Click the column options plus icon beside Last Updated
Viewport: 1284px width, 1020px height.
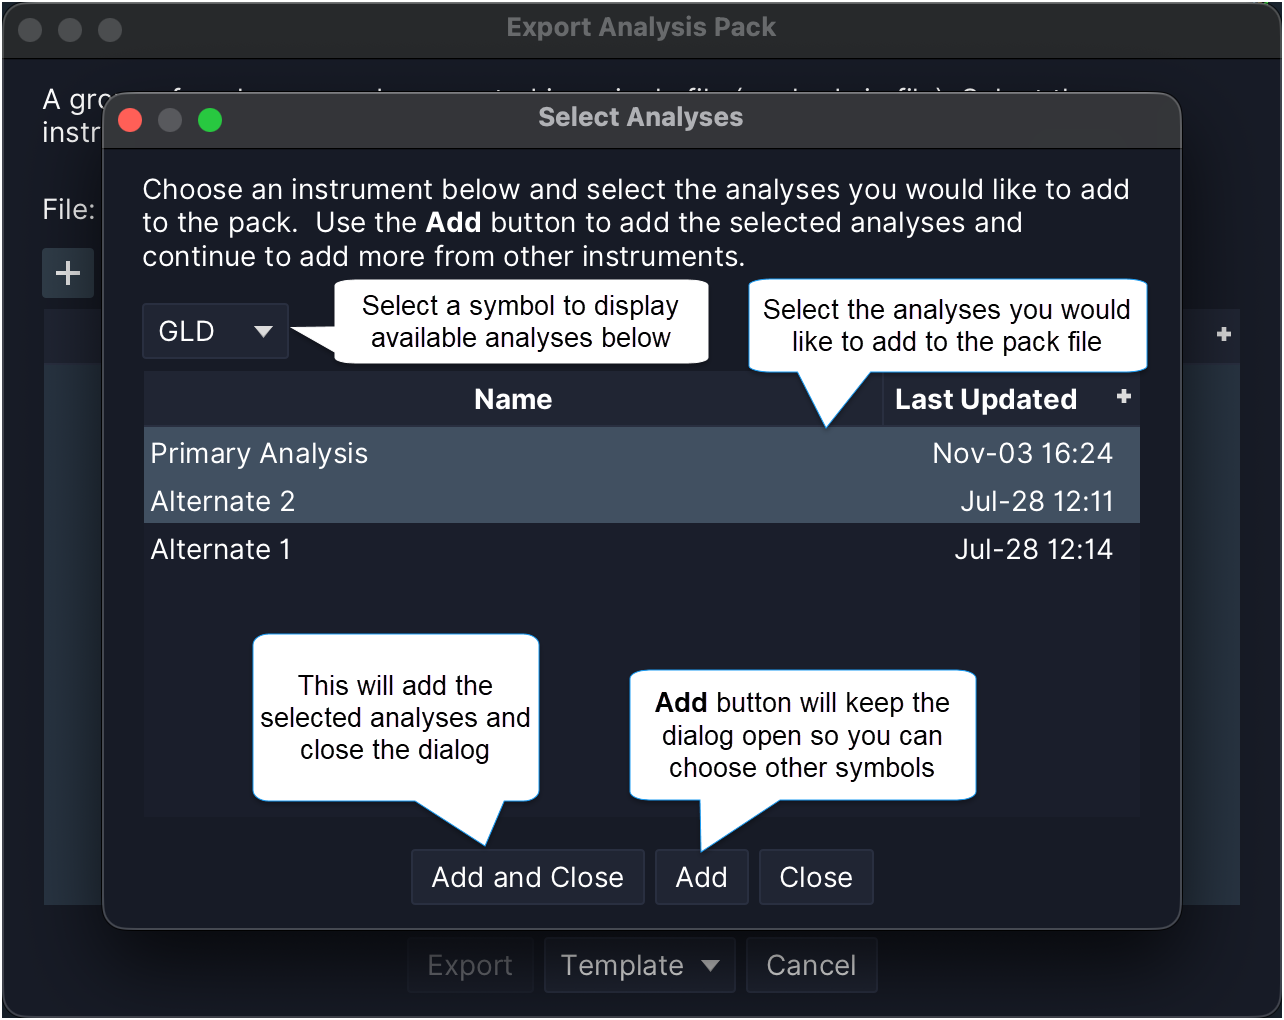click(1123, 397)
